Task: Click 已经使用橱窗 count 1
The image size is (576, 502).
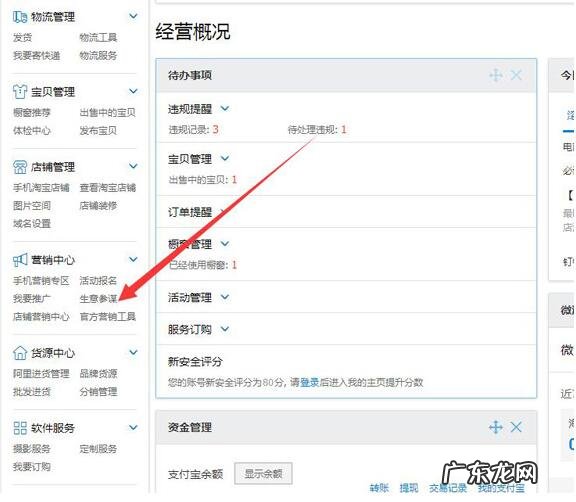Action: [234, 265]
